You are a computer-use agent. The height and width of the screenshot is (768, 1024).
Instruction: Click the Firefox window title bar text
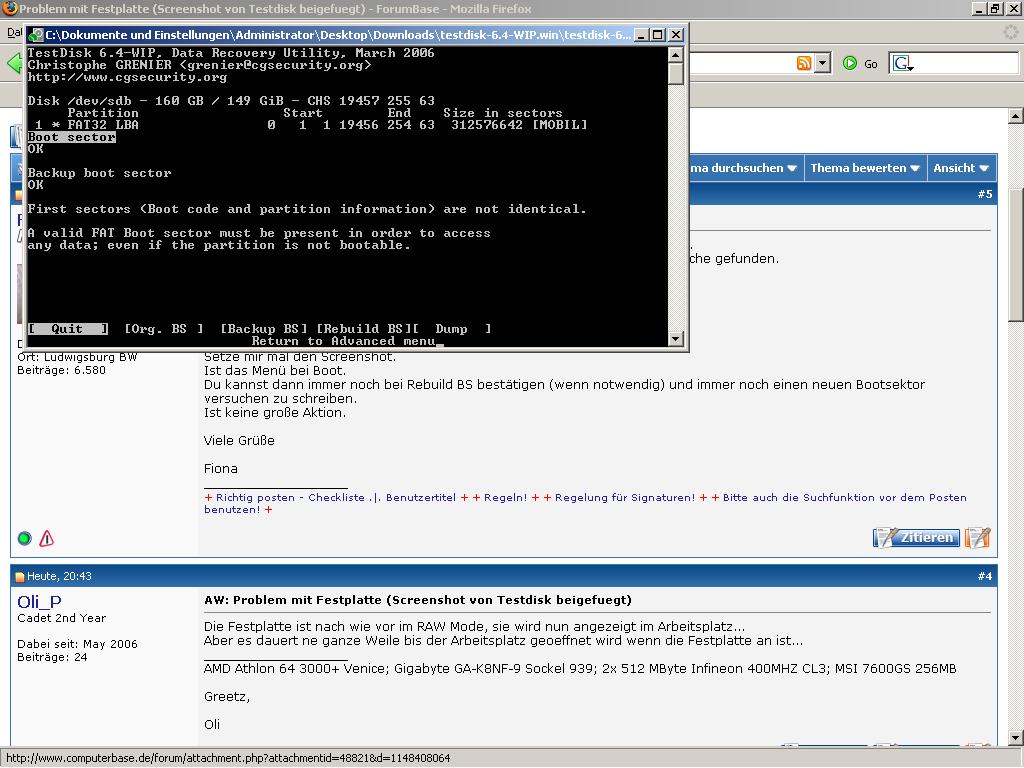tap(276, 9)
